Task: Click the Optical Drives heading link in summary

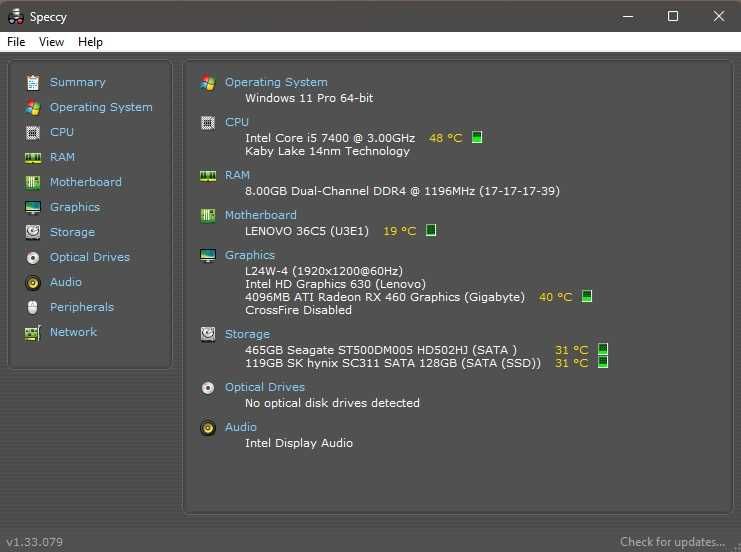Action: point(265,388)
